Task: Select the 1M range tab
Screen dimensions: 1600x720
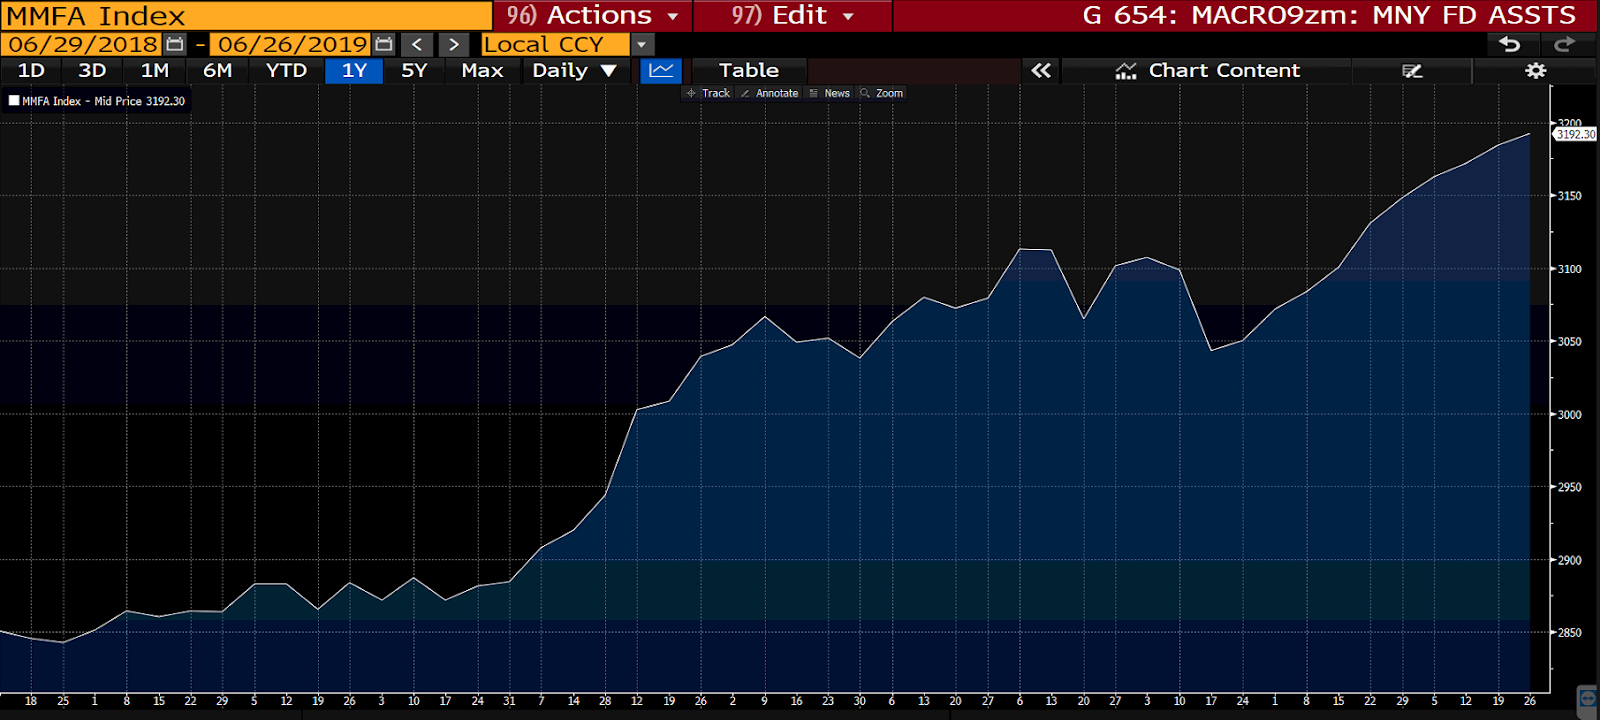Action: (x=155, y=70)
